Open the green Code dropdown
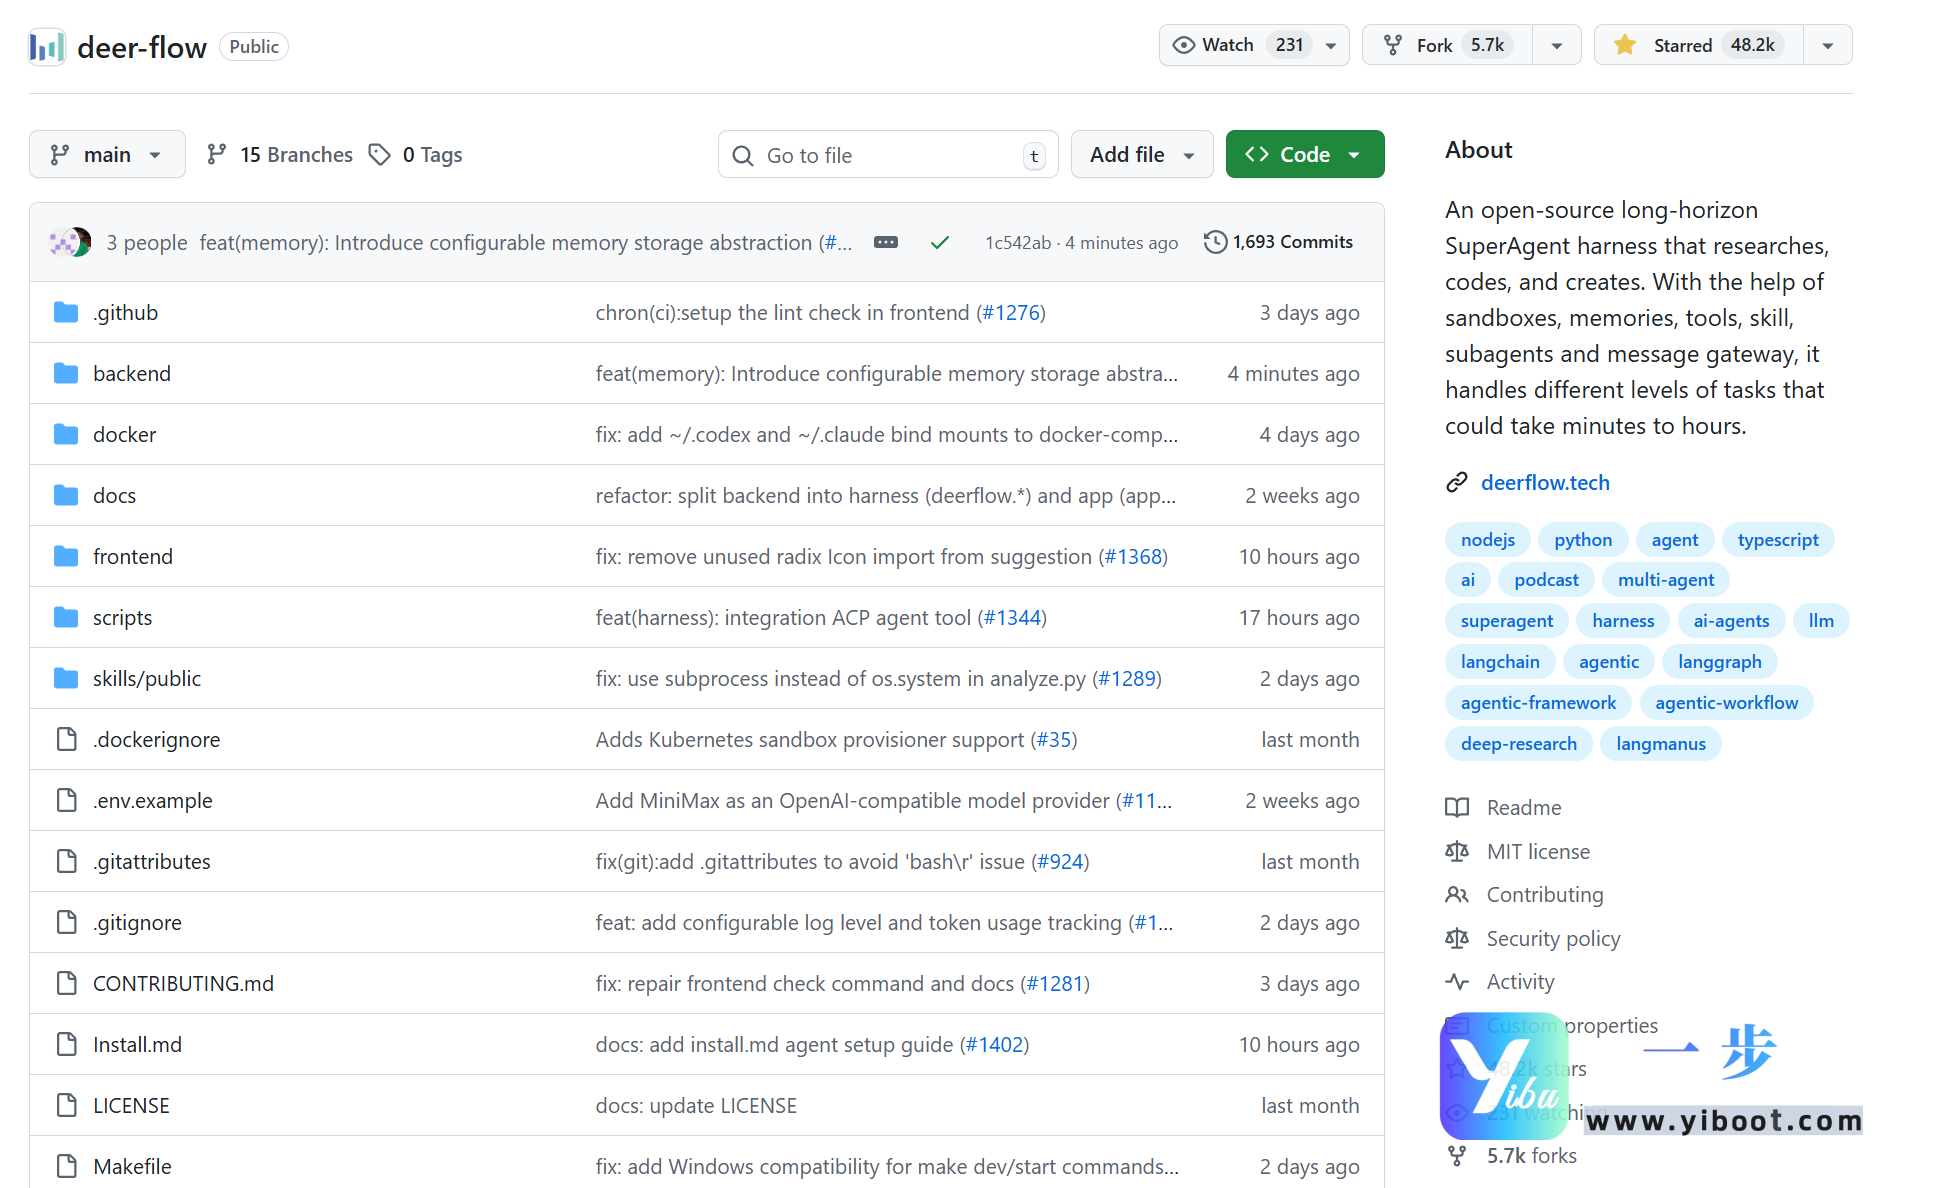 pyautogui.click(x=1304, y=155)
